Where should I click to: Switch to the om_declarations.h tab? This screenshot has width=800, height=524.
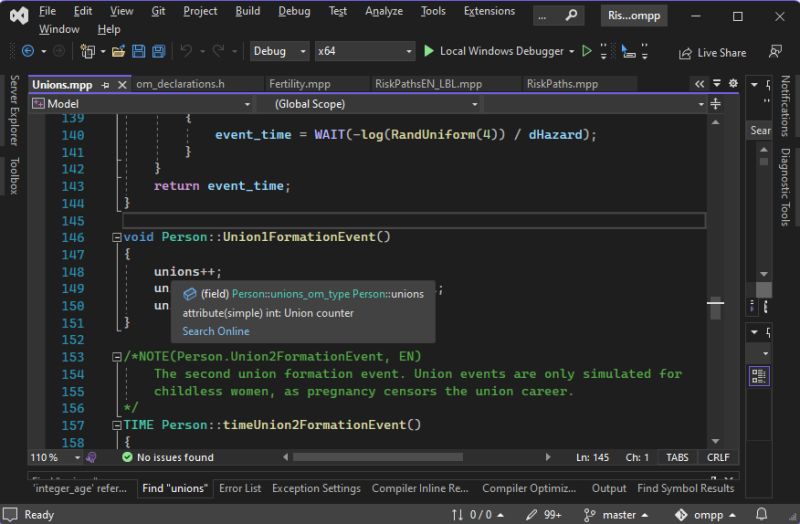(180, 84)
